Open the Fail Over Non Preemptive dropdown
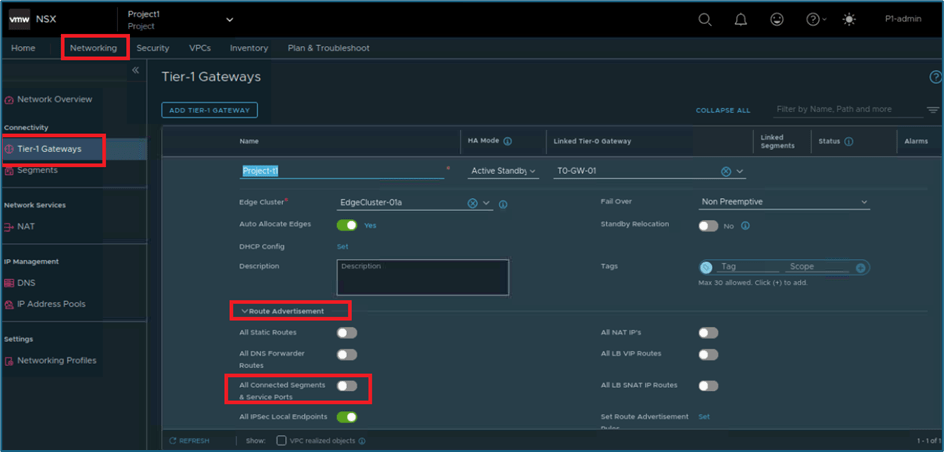The image size is (944, 452). (x=784, y=202)
